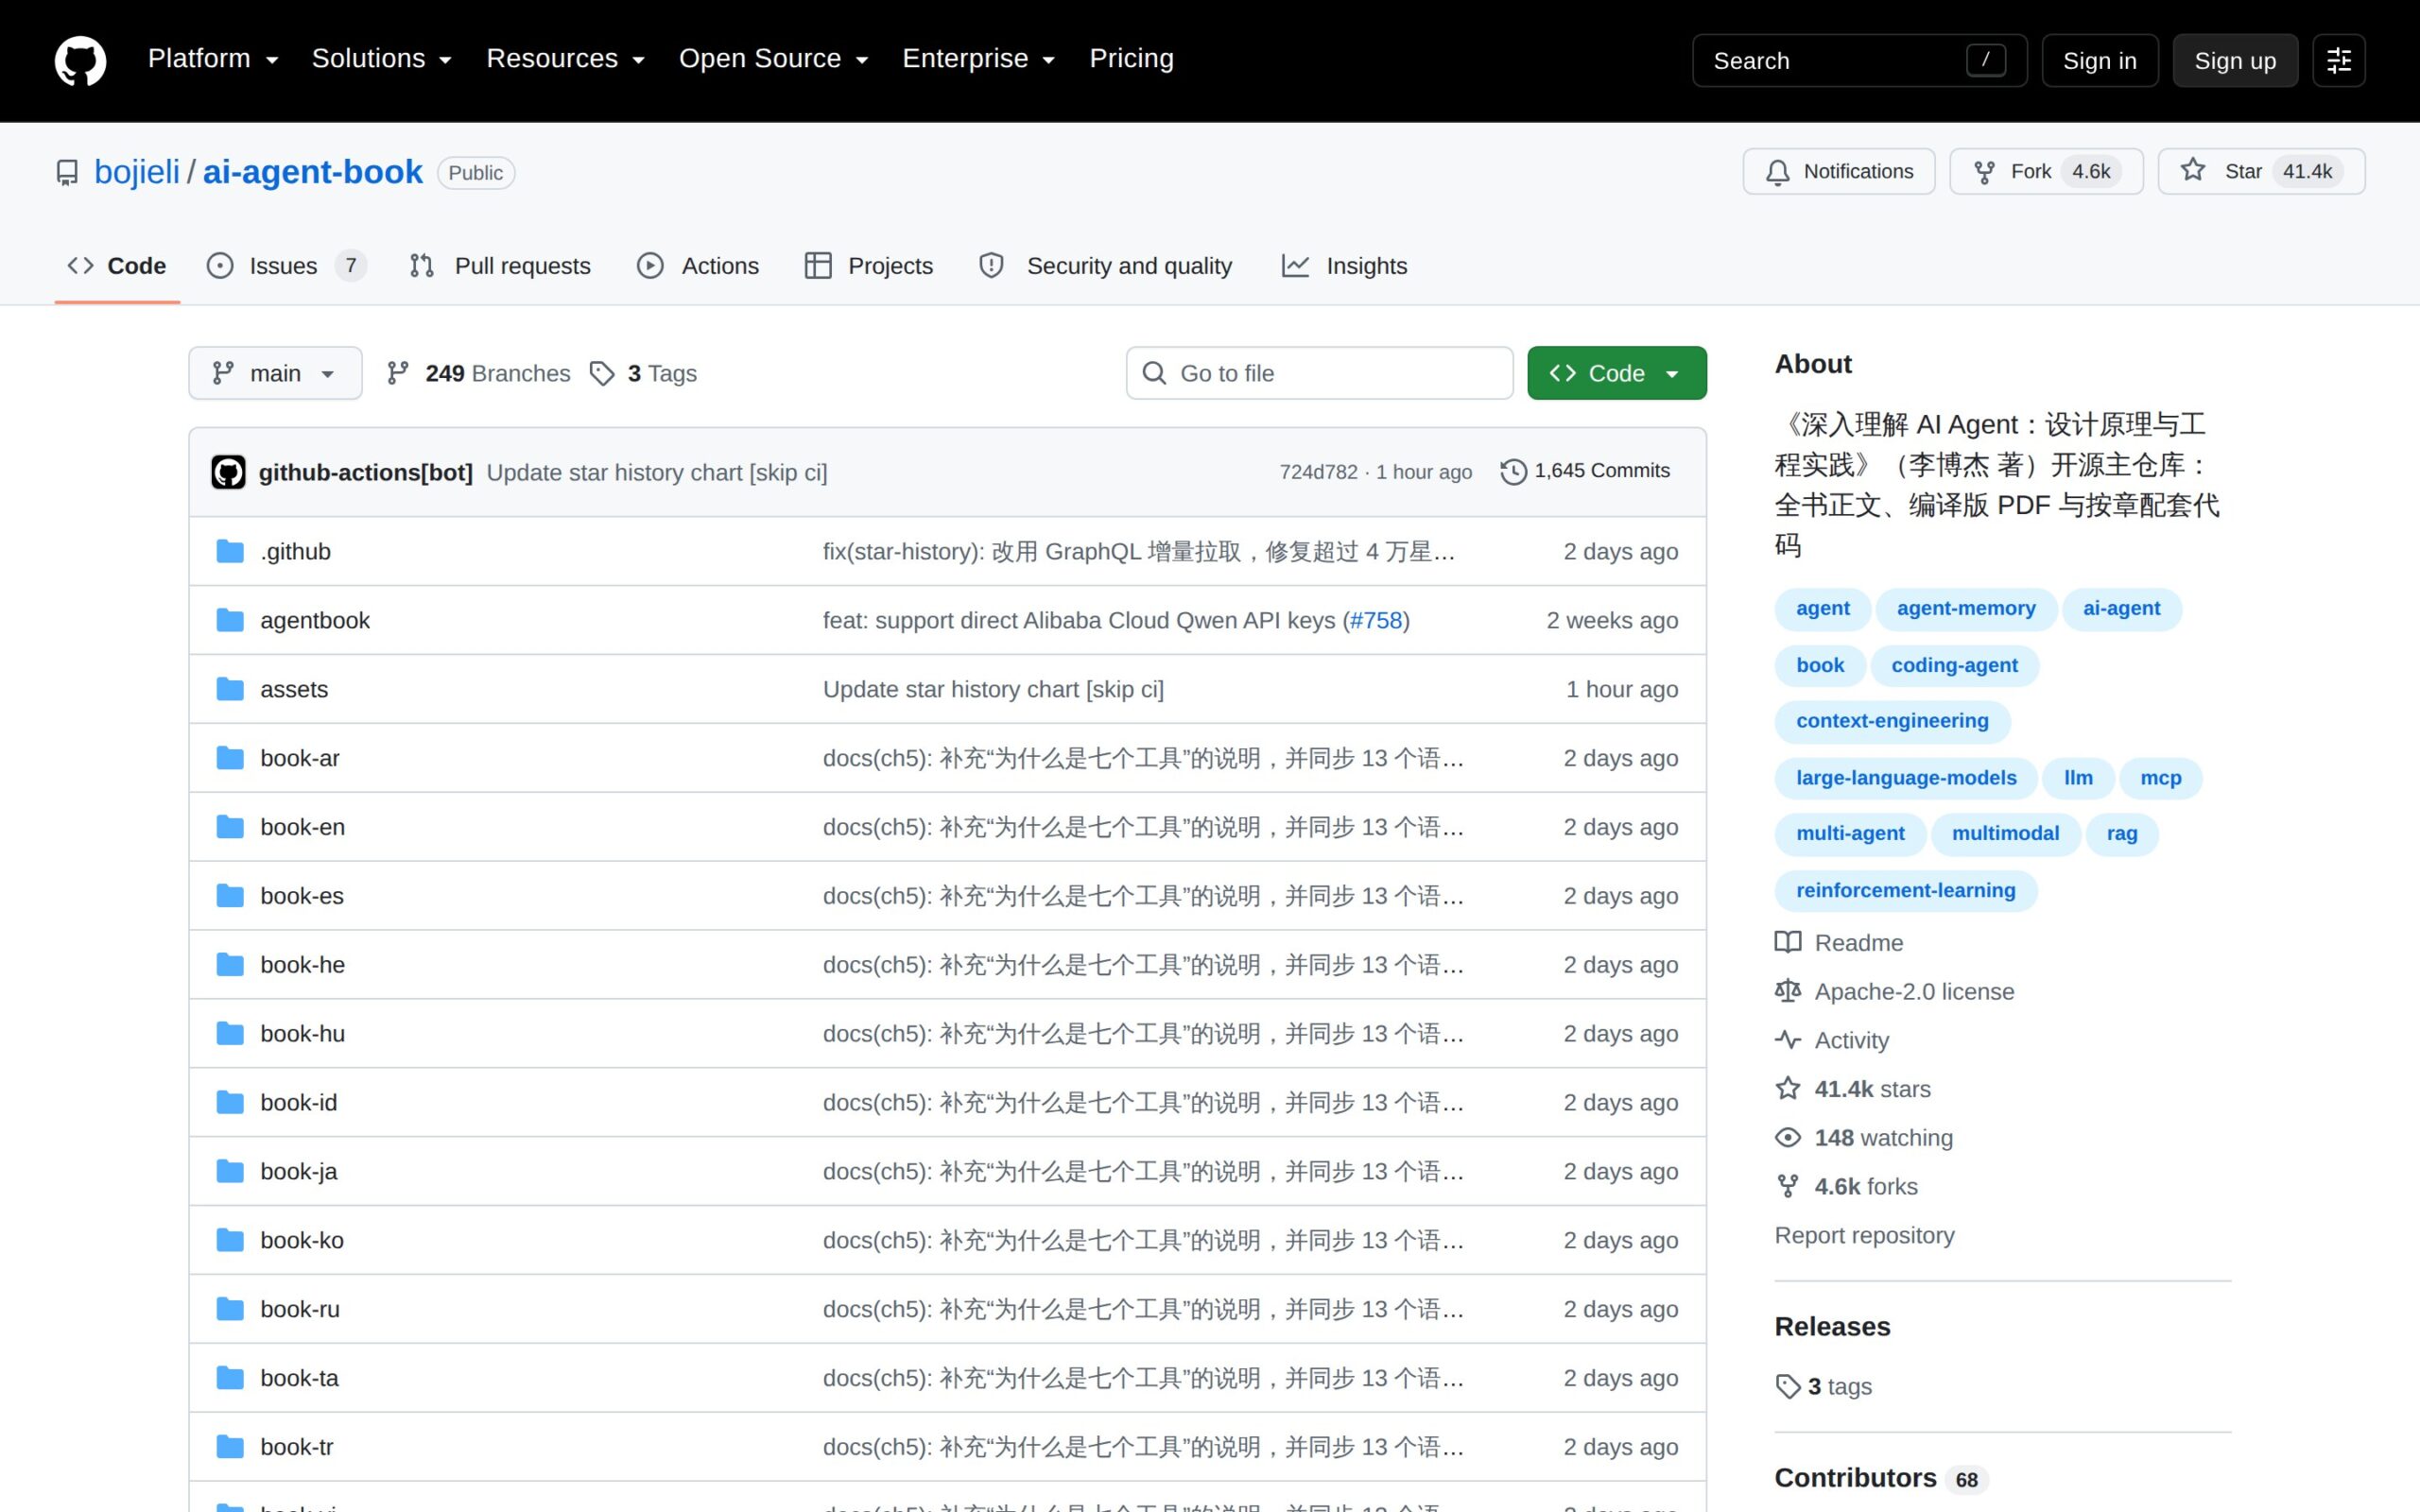Expand the green Code dropdown button
Viewport: 2420px width, 1512px height.
(1616, 373)
